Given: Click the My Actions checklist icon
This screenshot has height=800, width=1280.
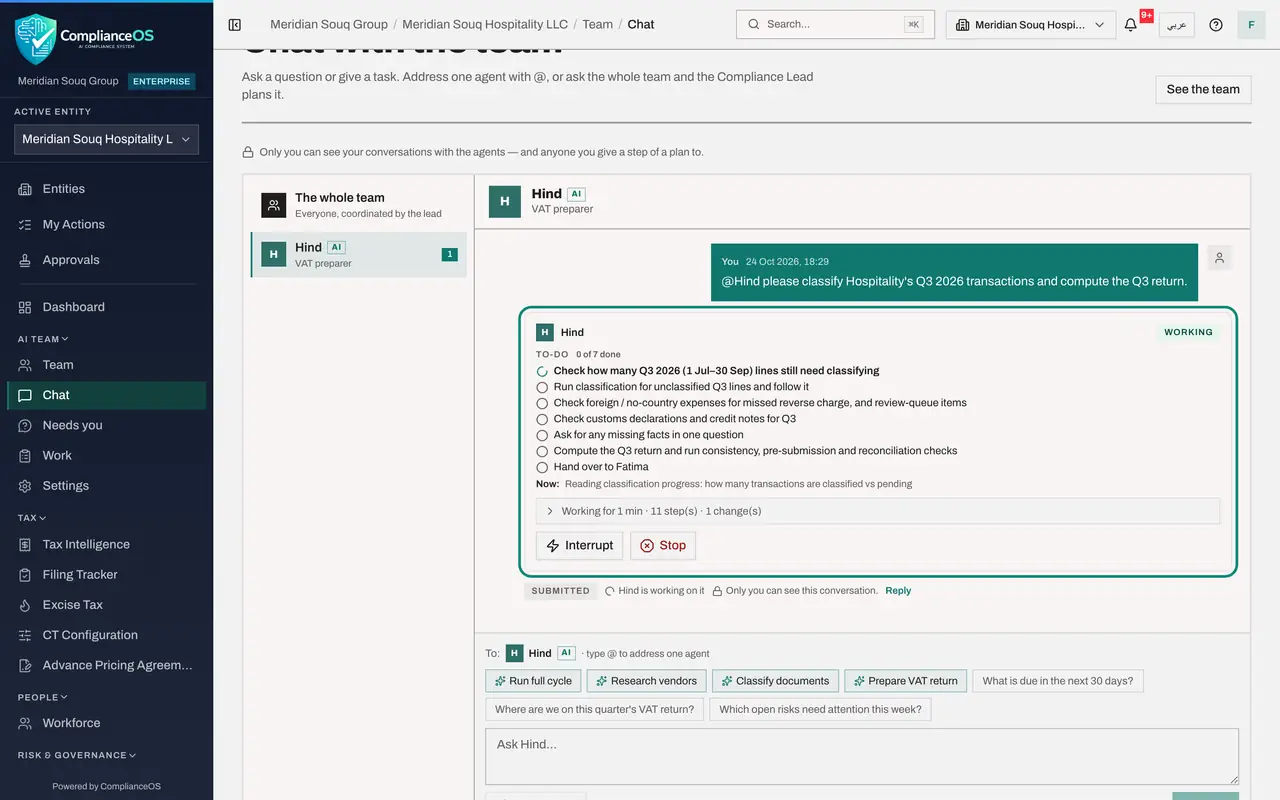Looking at the screenshot, I should click(x=25, y=225).
